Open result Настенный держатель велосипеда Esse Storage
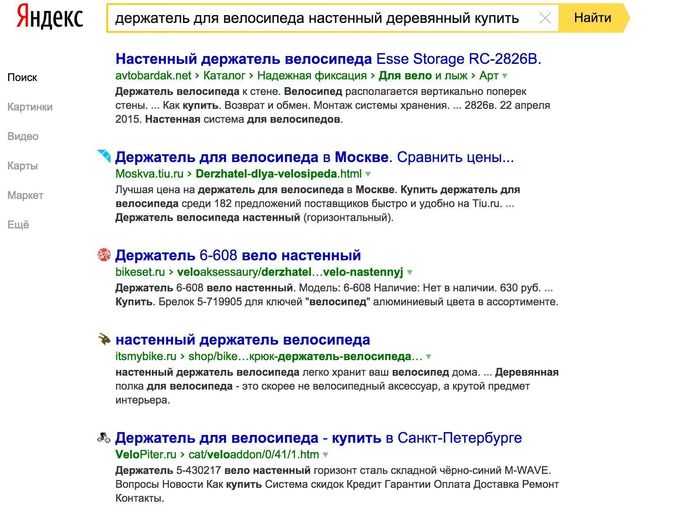 coord(328,59)
